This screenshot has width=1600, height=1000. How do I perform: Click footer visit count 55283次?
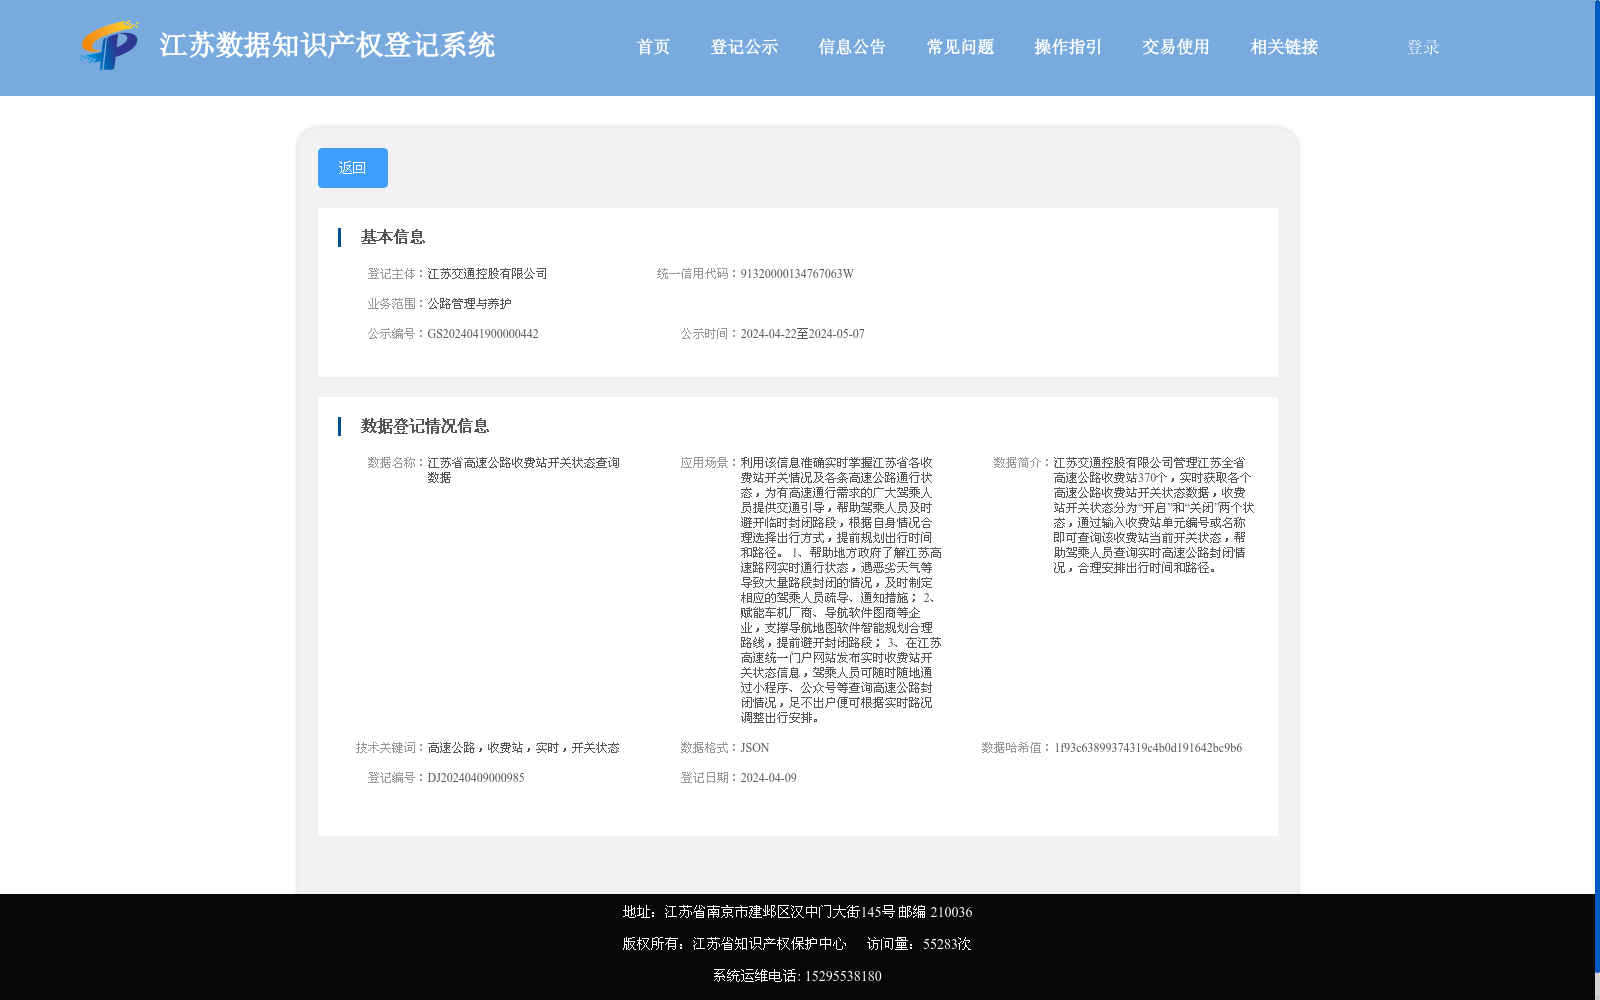coord(947,944)
